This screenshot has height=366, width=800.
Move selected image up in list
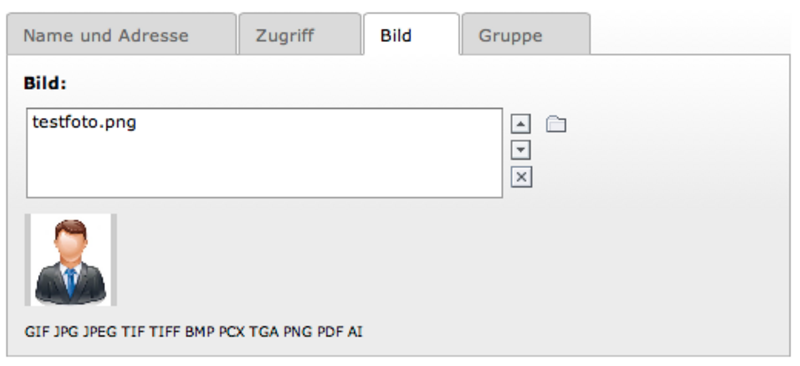pyautogui.click(x=520, y=124)
